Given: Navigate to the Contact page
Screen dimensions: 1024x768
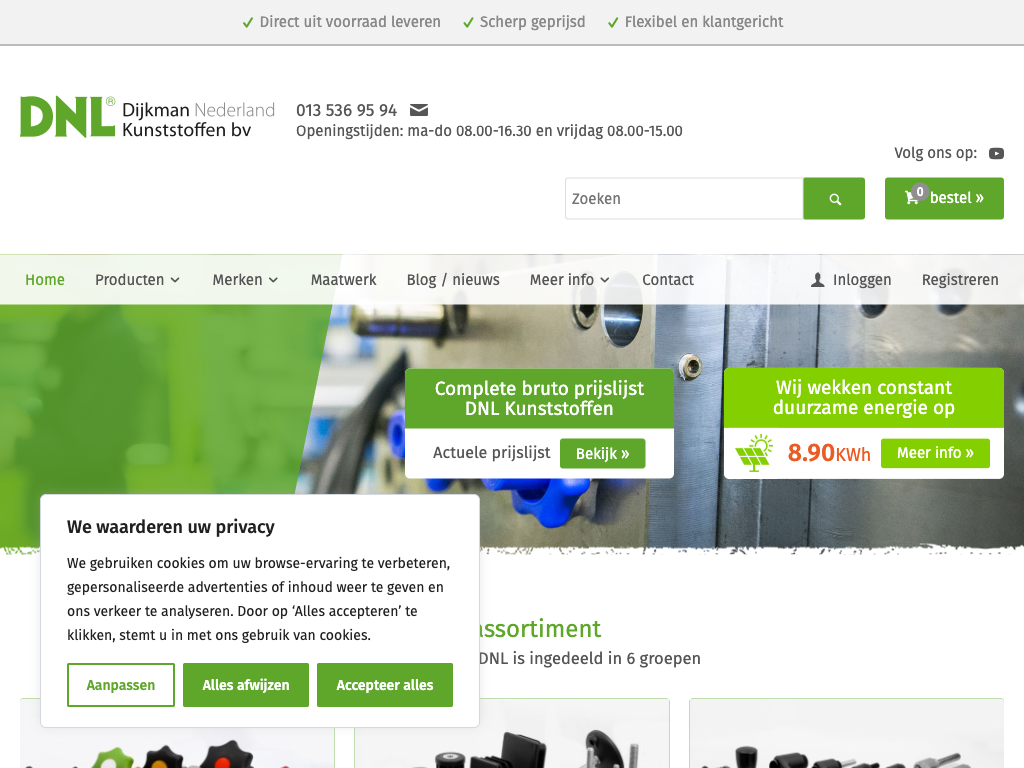Looking at the screenshot, I should [668, 280].
